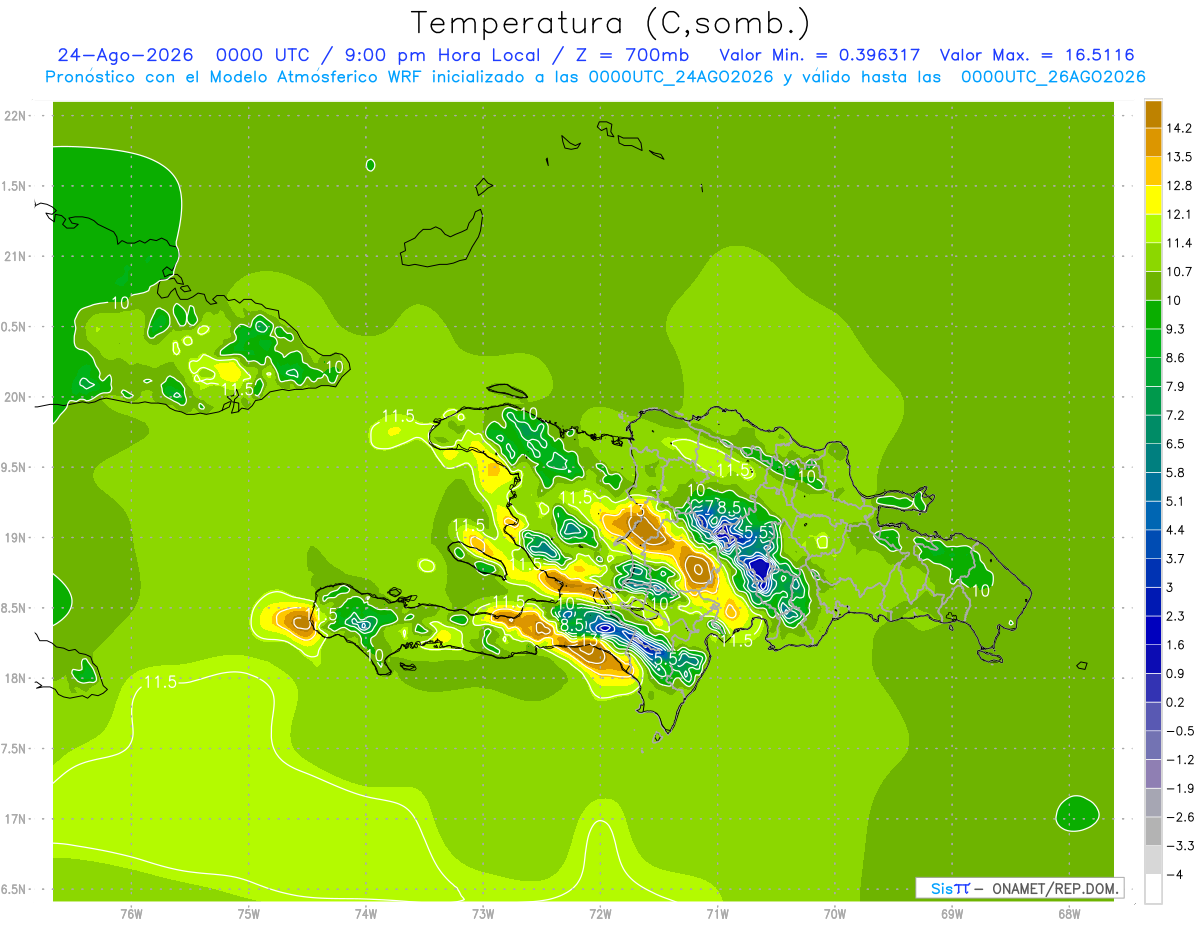
Task: Click the orange swatch between 13.5 and 14.2
Action: (x=1153, y=142)
